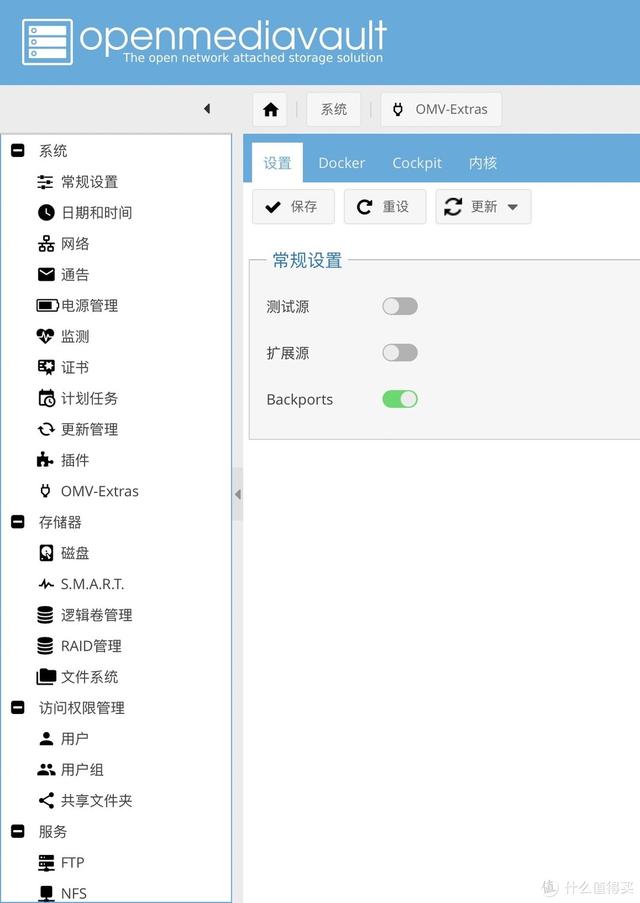Click the calendar icon for 计划任务

(46, 398)
